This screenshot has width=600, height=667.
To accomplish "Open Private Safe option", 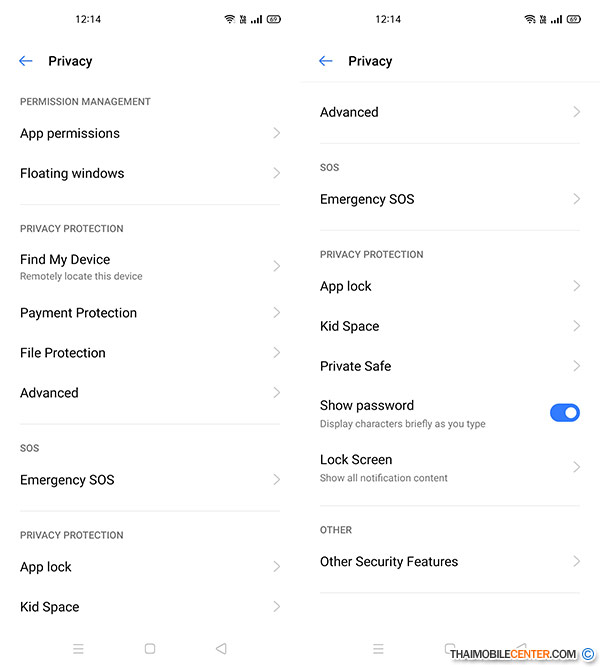I will 356,366.
